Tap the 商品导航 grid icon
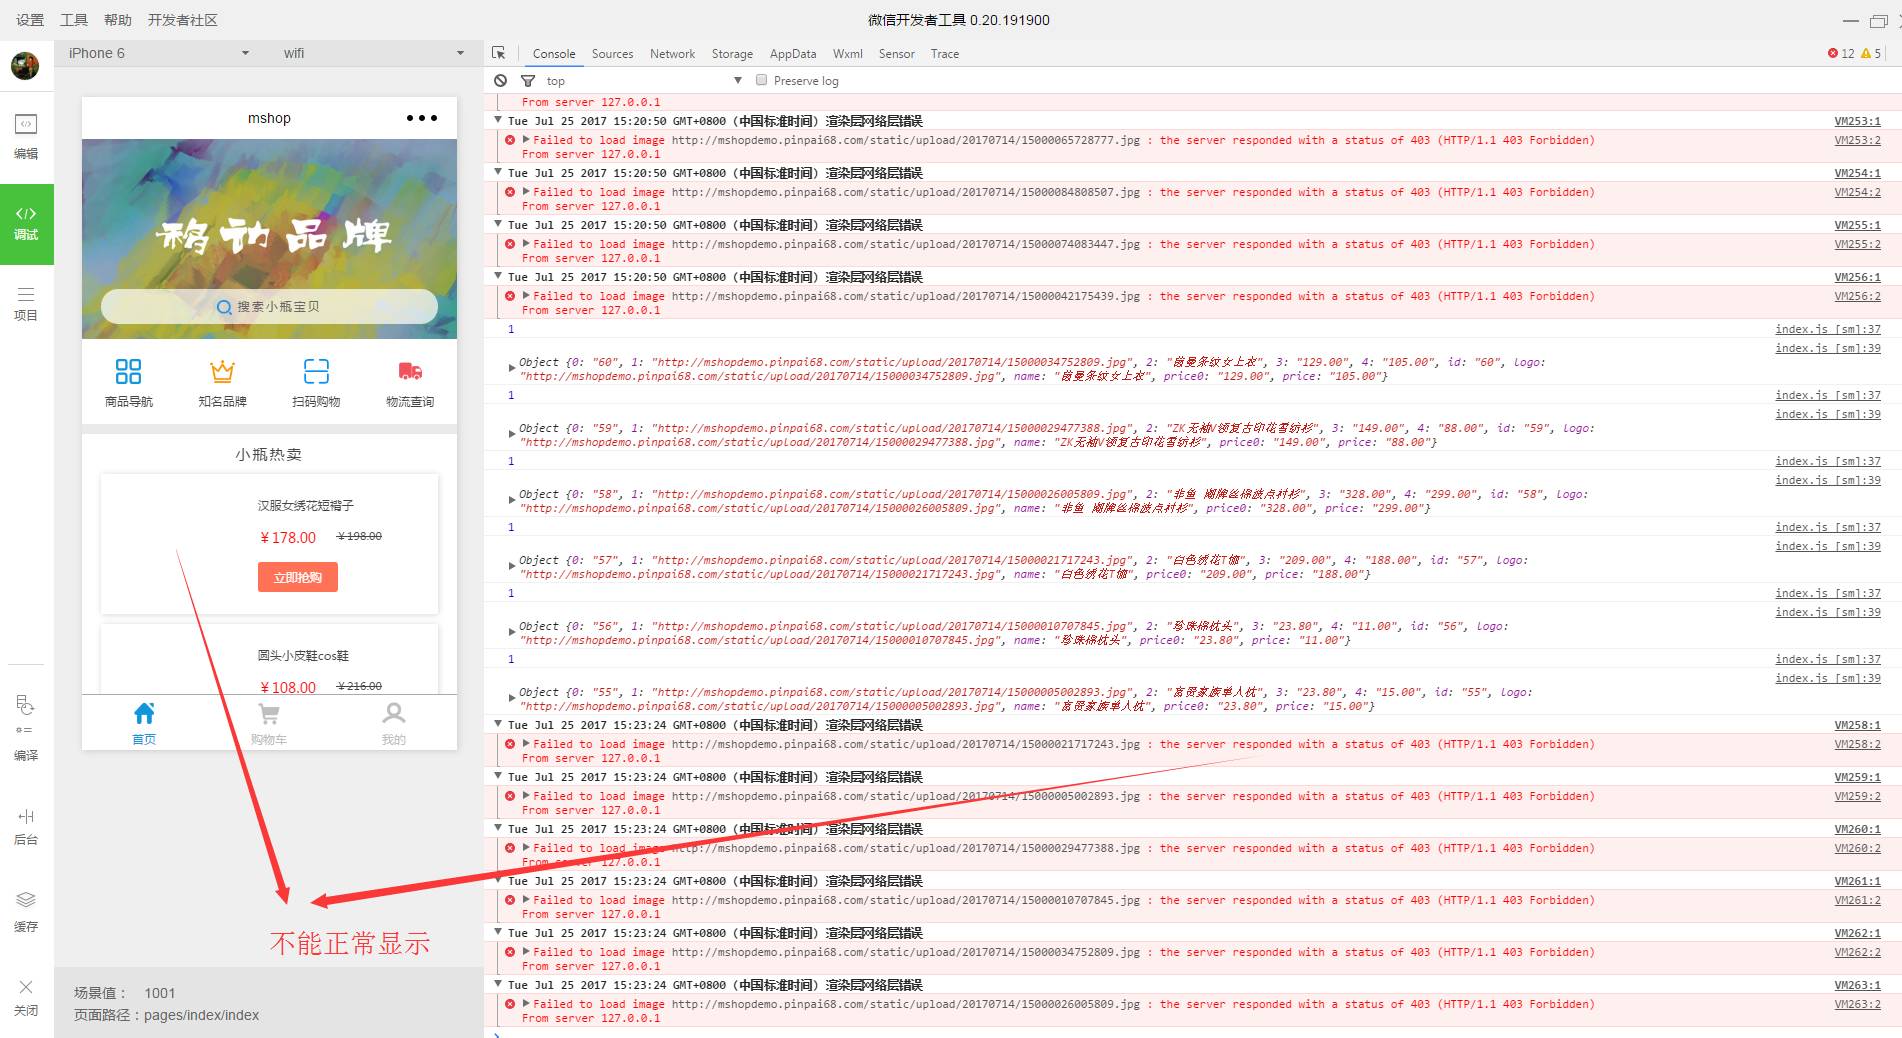This screenshot has width=1902, height=1038. pos(129,372)
